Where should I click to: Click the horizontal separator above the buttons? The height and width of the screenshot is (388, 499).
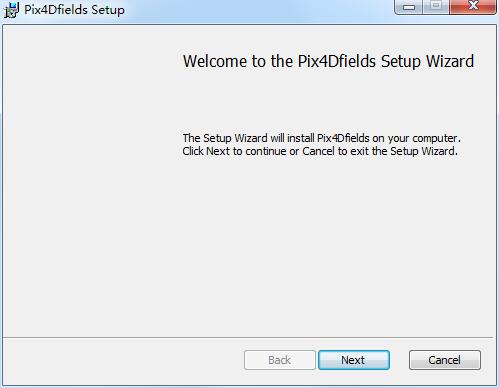248,338
